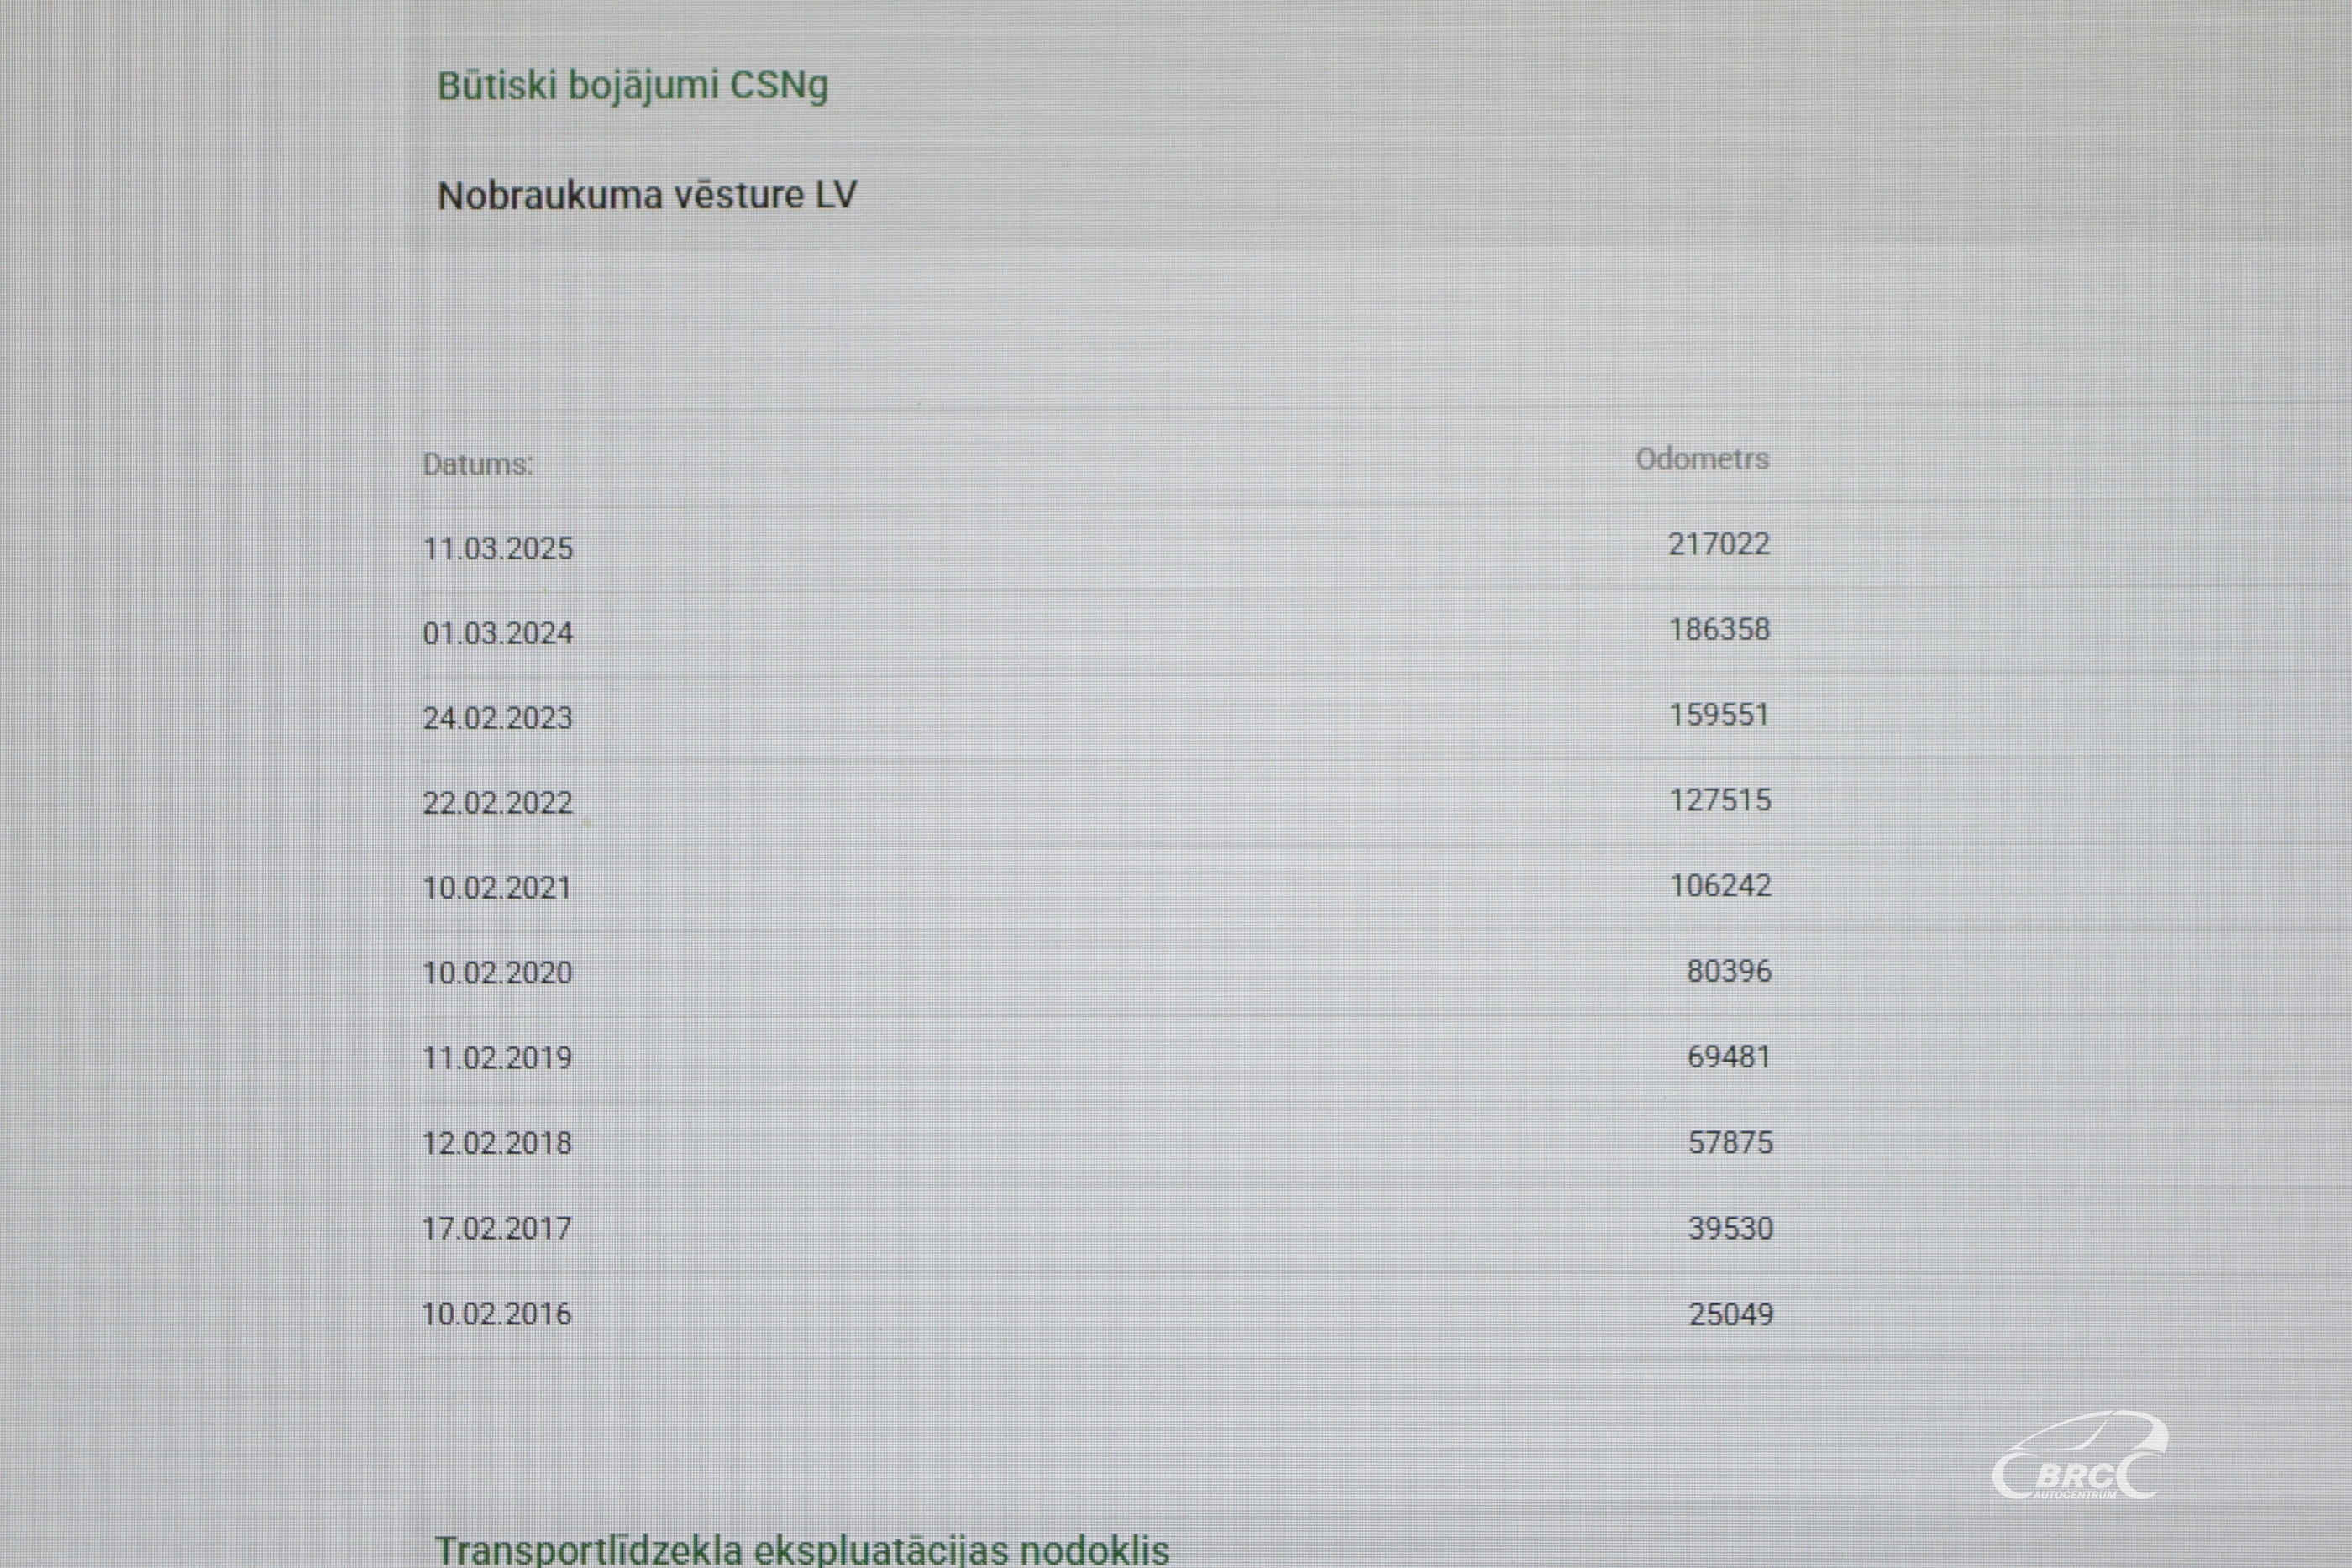
Task: Click the Odometrs column header
Action: coord(1702,459)
